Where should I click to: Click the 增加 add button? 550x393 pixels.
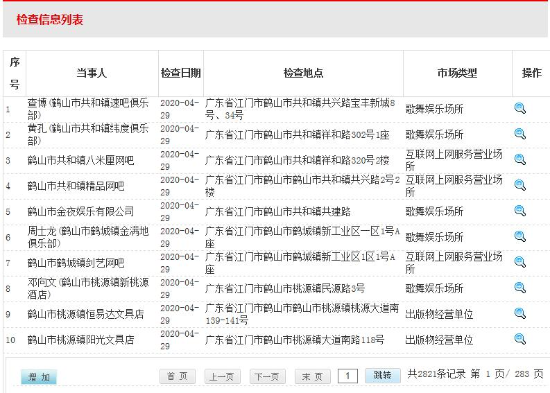click(39, 377)
